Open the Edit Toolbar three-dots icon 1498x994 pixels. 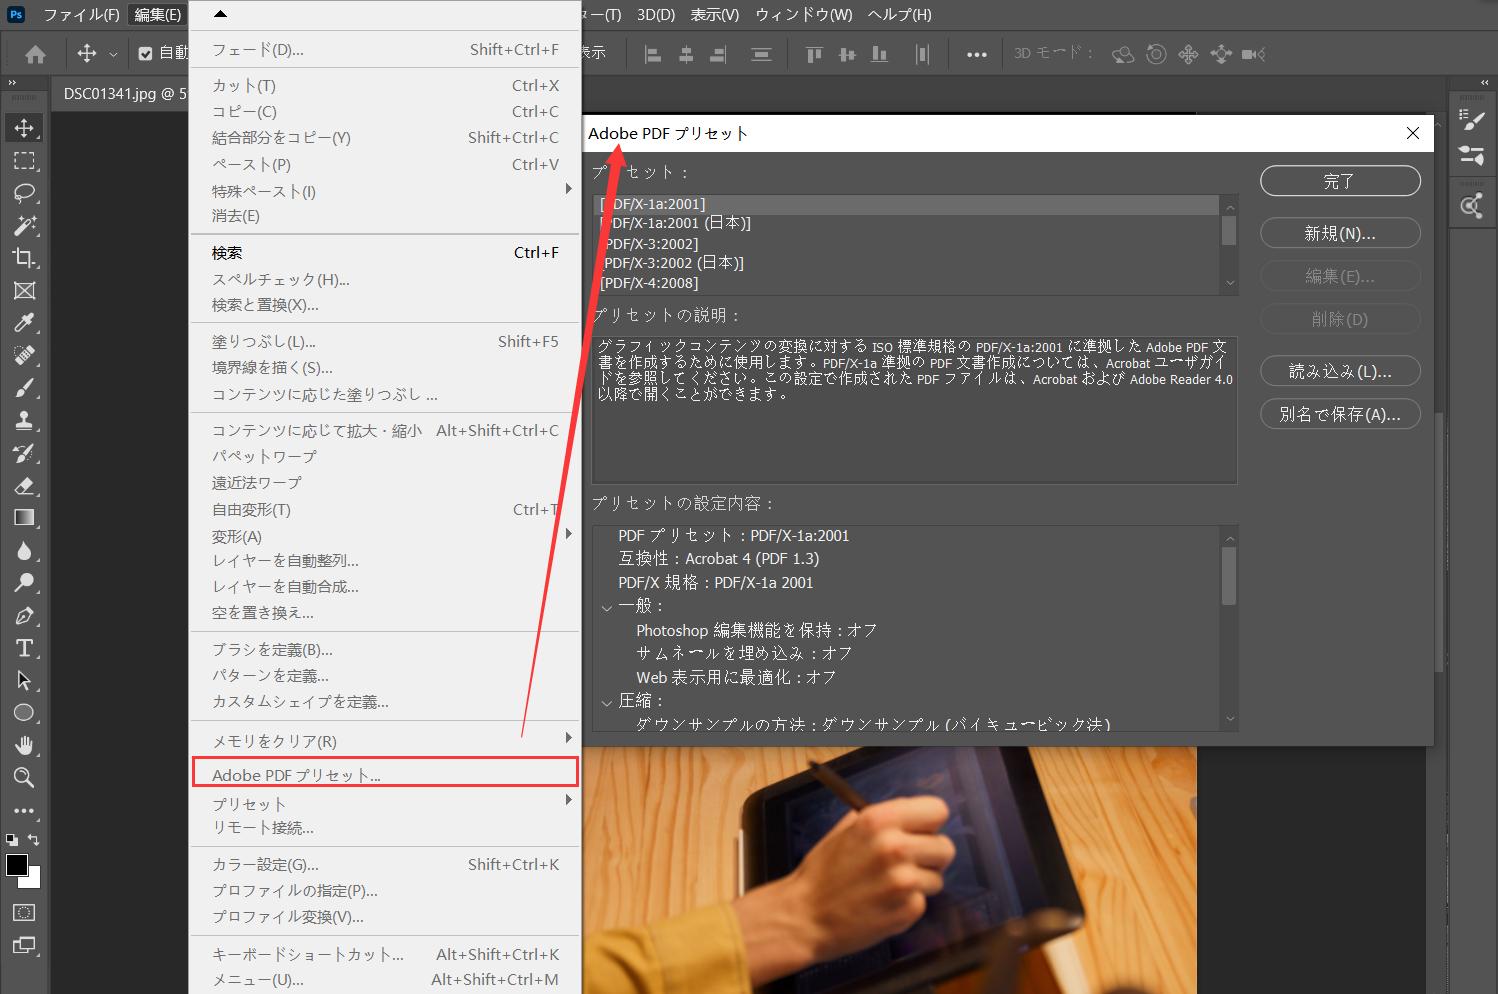pyautogui.click(x=24, y=811)
